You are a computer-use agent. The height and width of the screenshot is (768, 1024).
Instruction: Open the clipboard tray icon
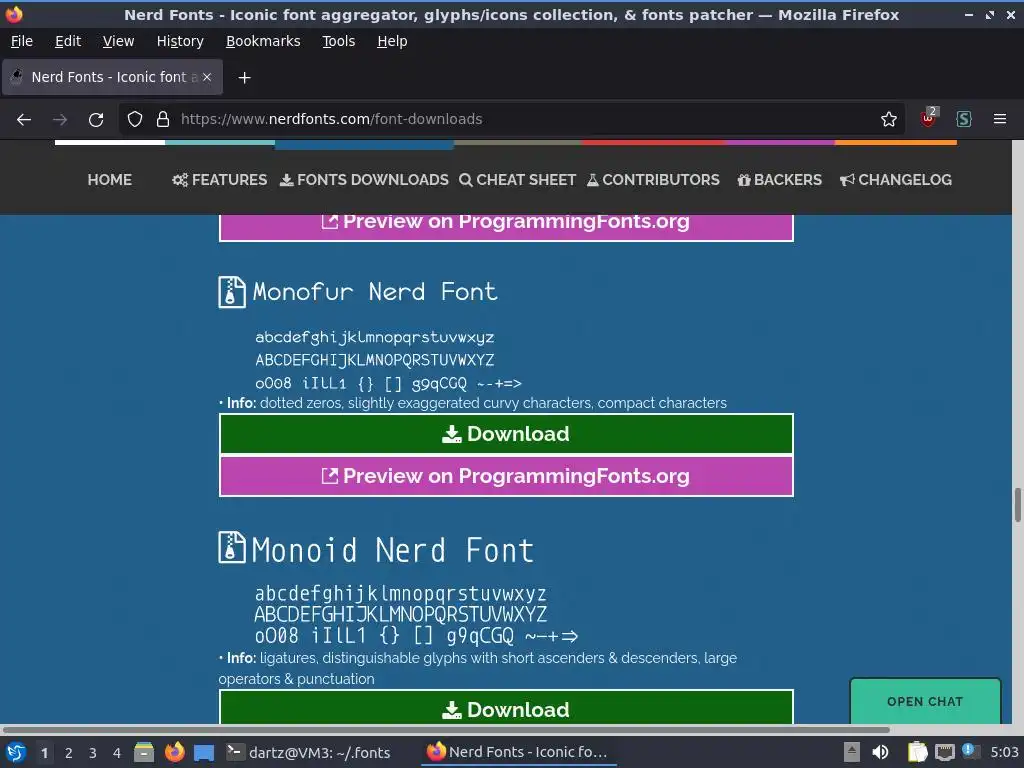click(917, 752)
